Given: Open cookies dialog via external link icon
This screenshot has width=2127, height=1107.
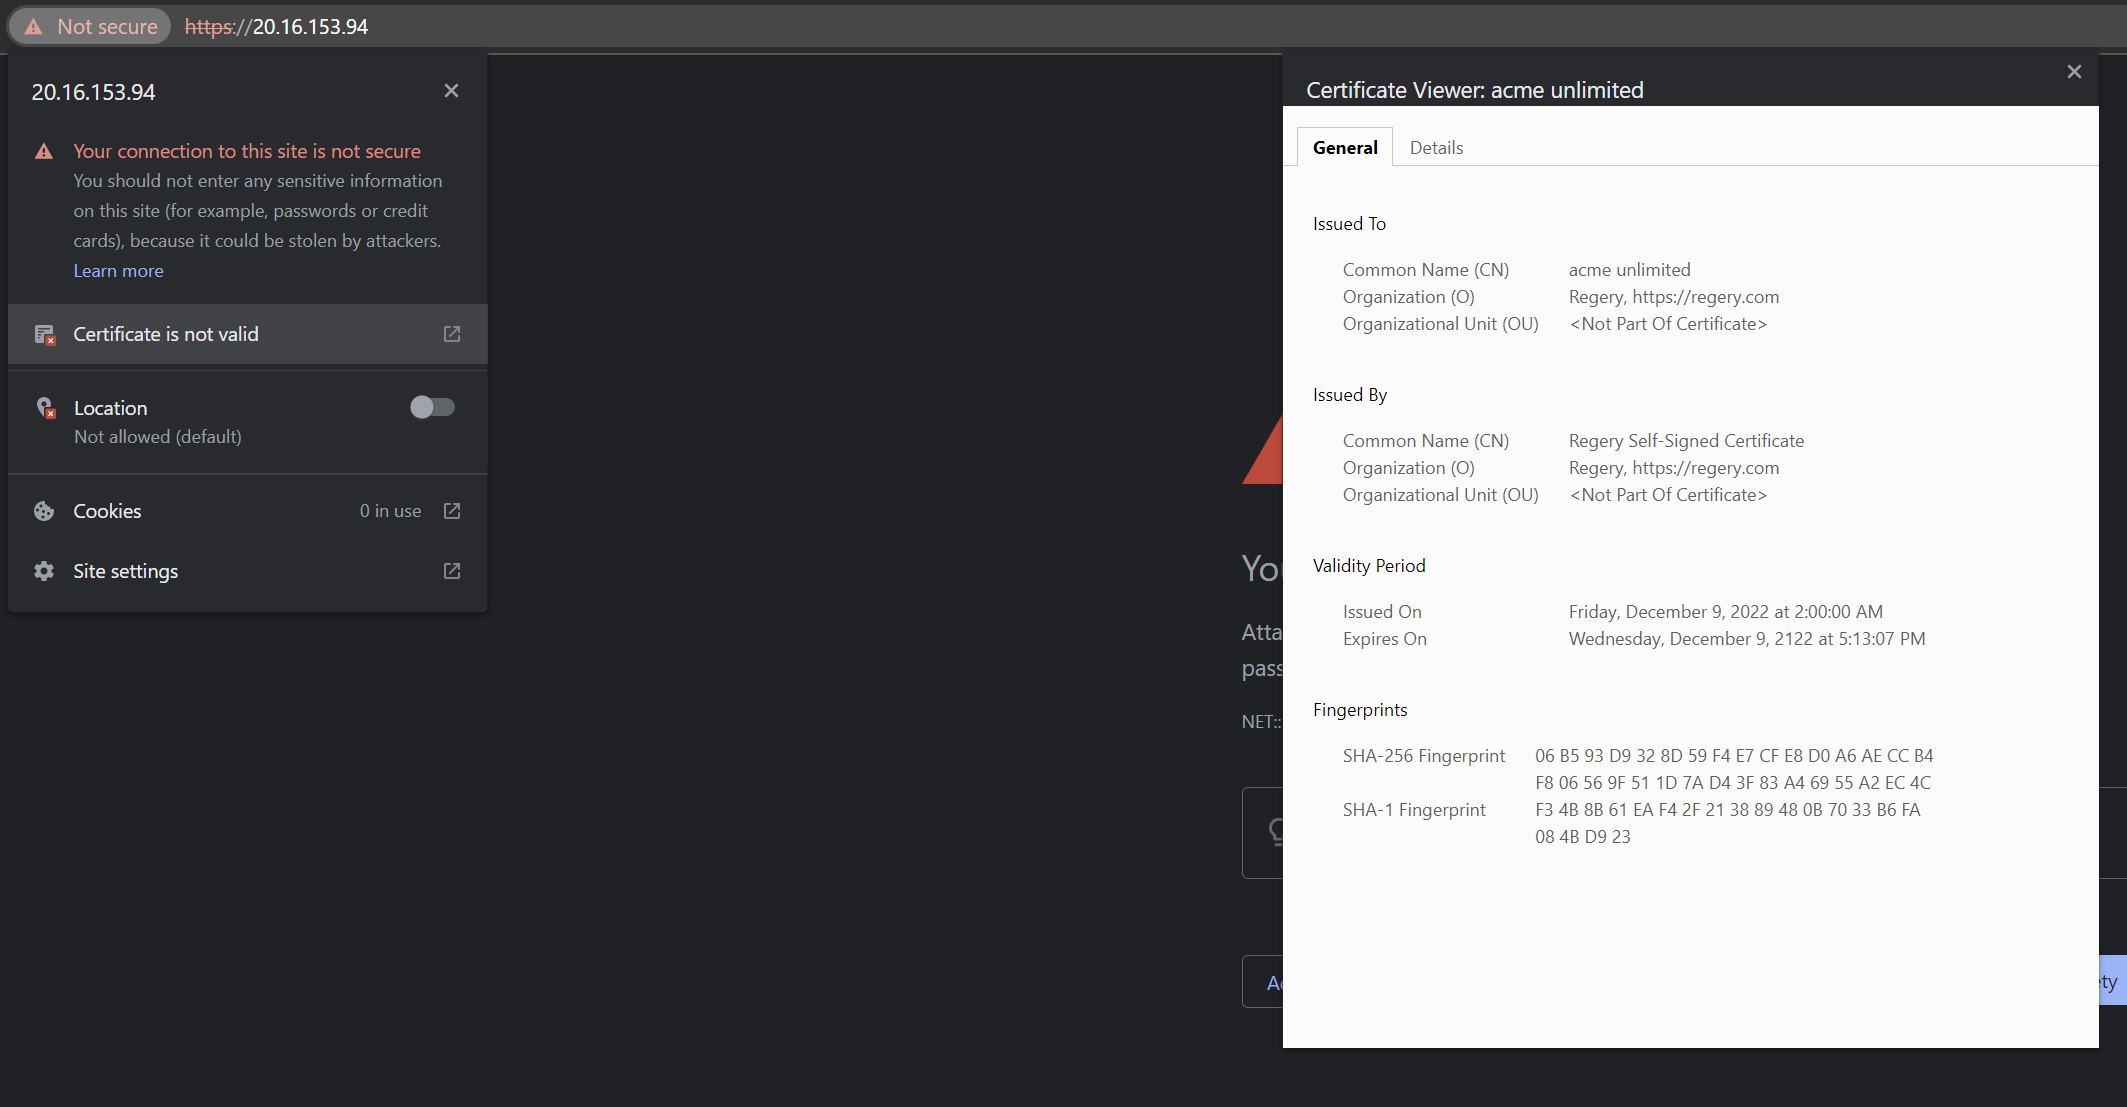Looking at the screenshot, I should (452, 511).
